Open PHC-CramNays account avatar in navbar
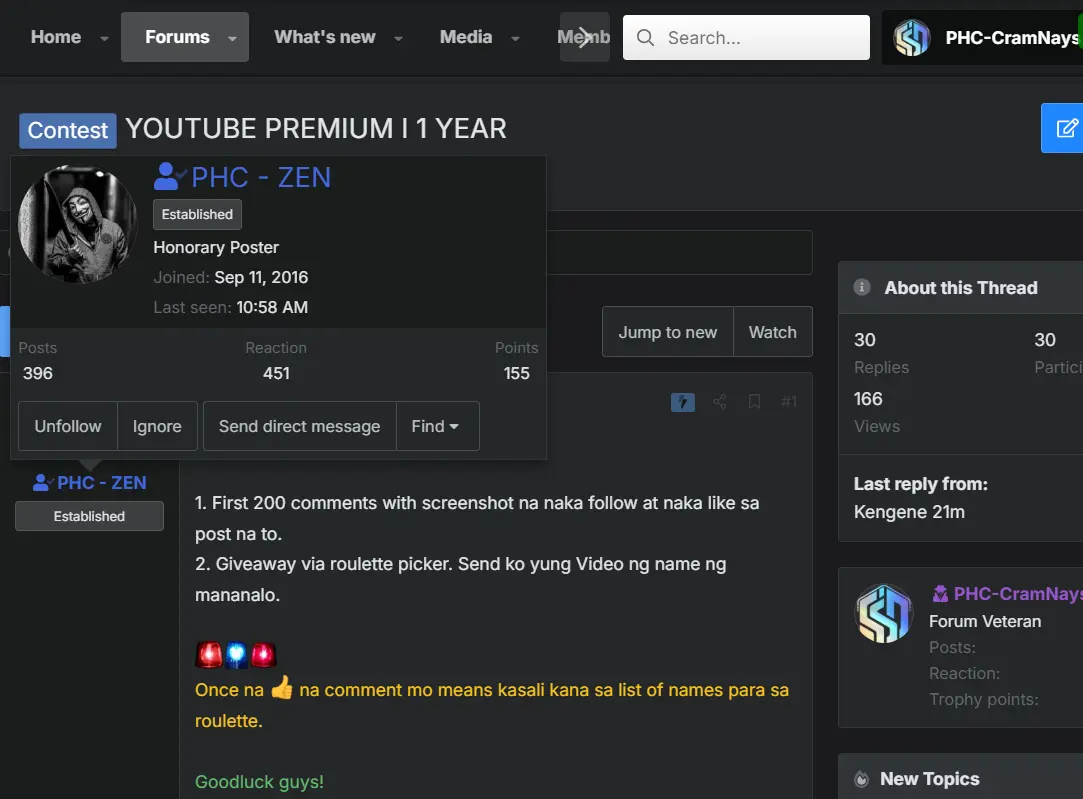 click(912, 38)
